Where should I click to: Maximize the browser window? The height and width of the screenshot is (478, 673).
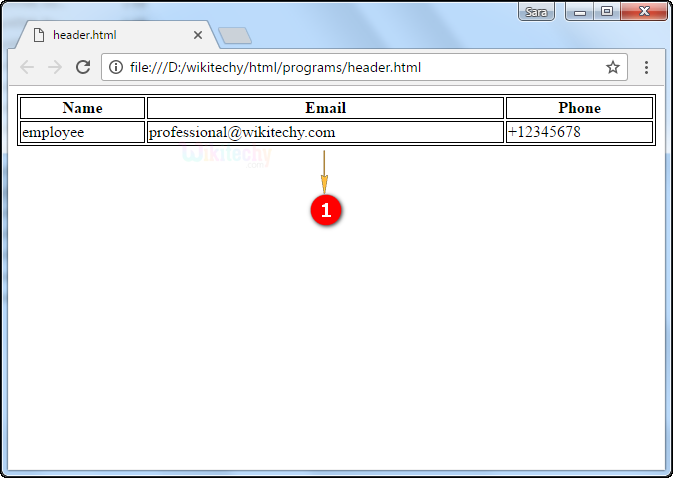click(x=607, y=12)
